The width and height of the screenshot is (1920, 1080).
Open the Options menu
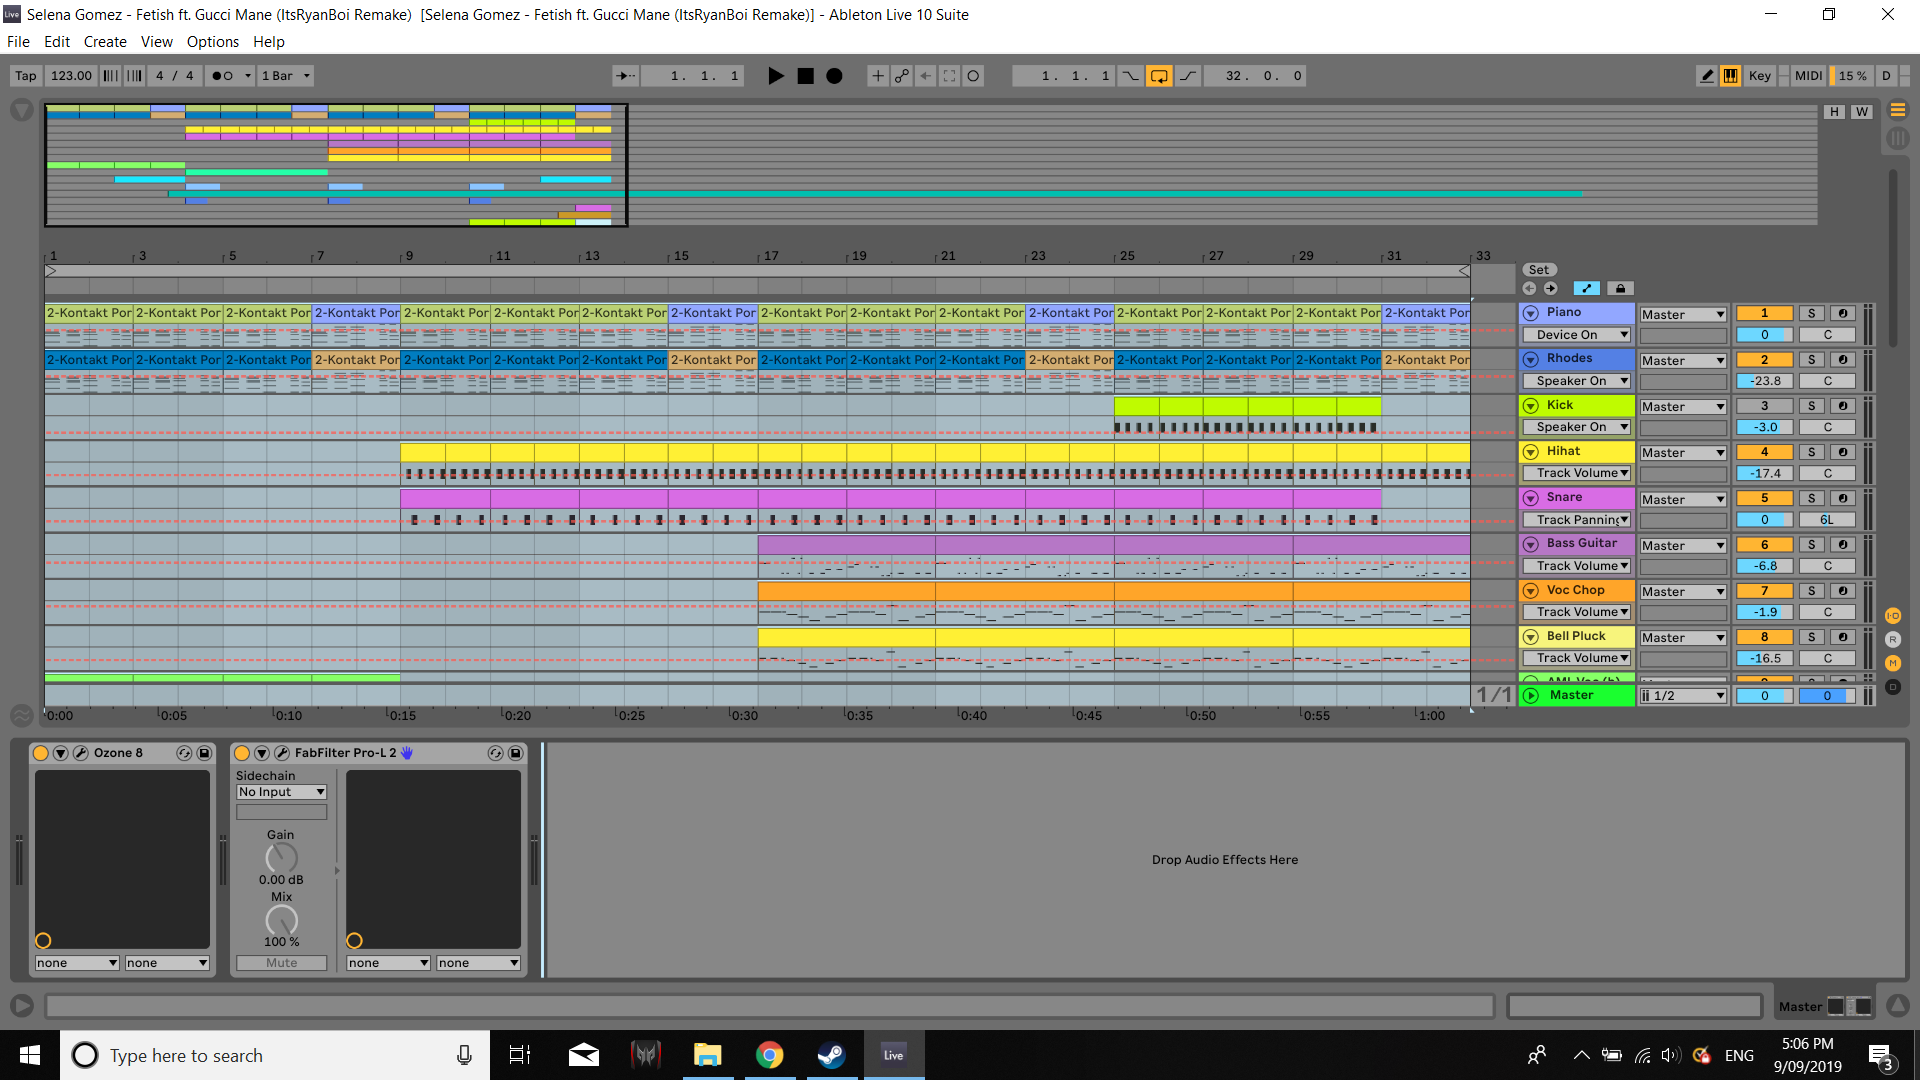click(213, 42)
